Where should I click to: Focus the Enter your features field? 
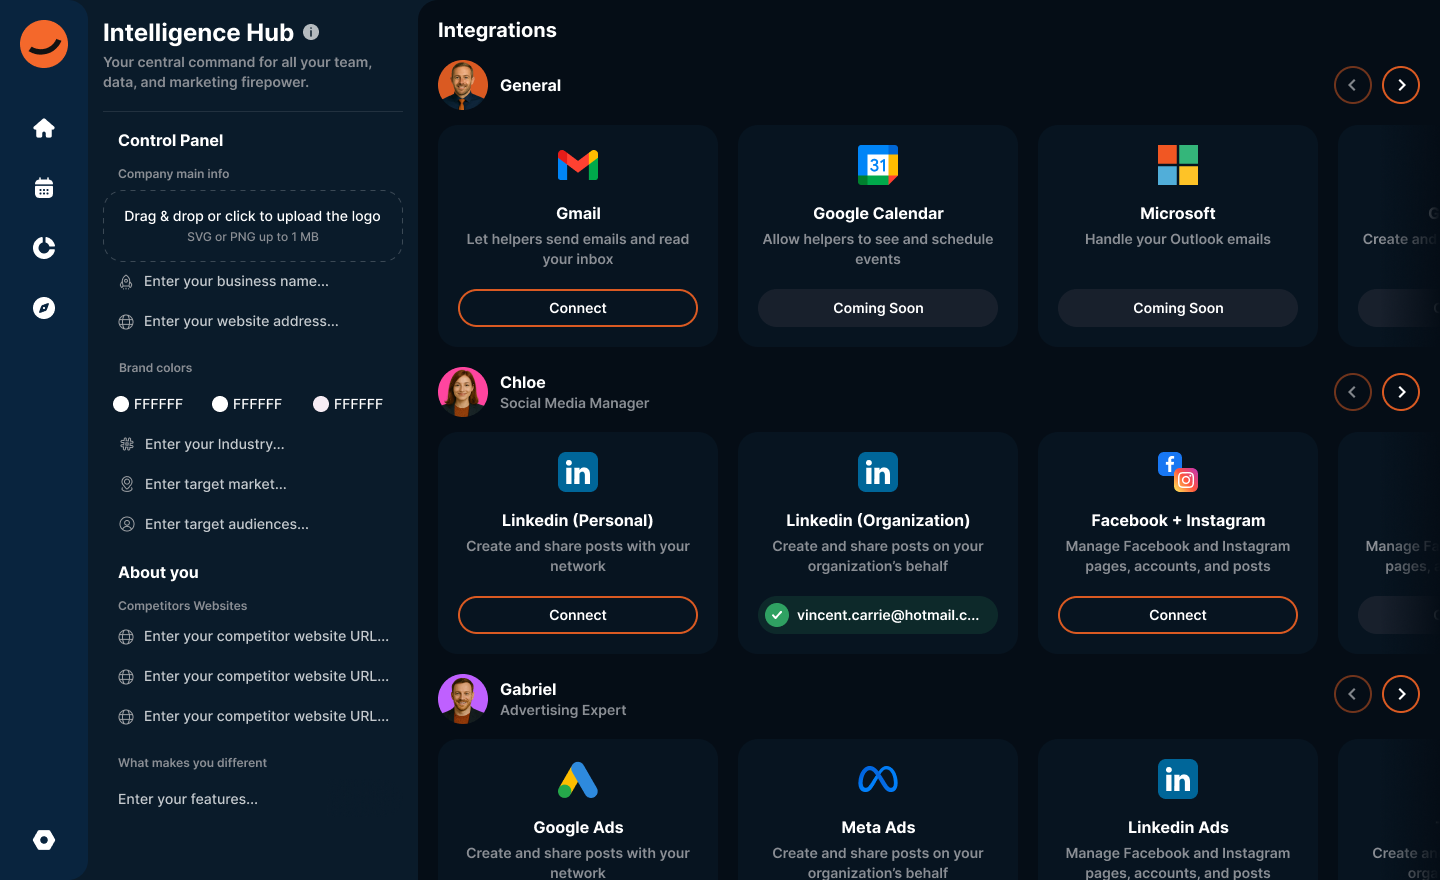click(x=253, y=799)
